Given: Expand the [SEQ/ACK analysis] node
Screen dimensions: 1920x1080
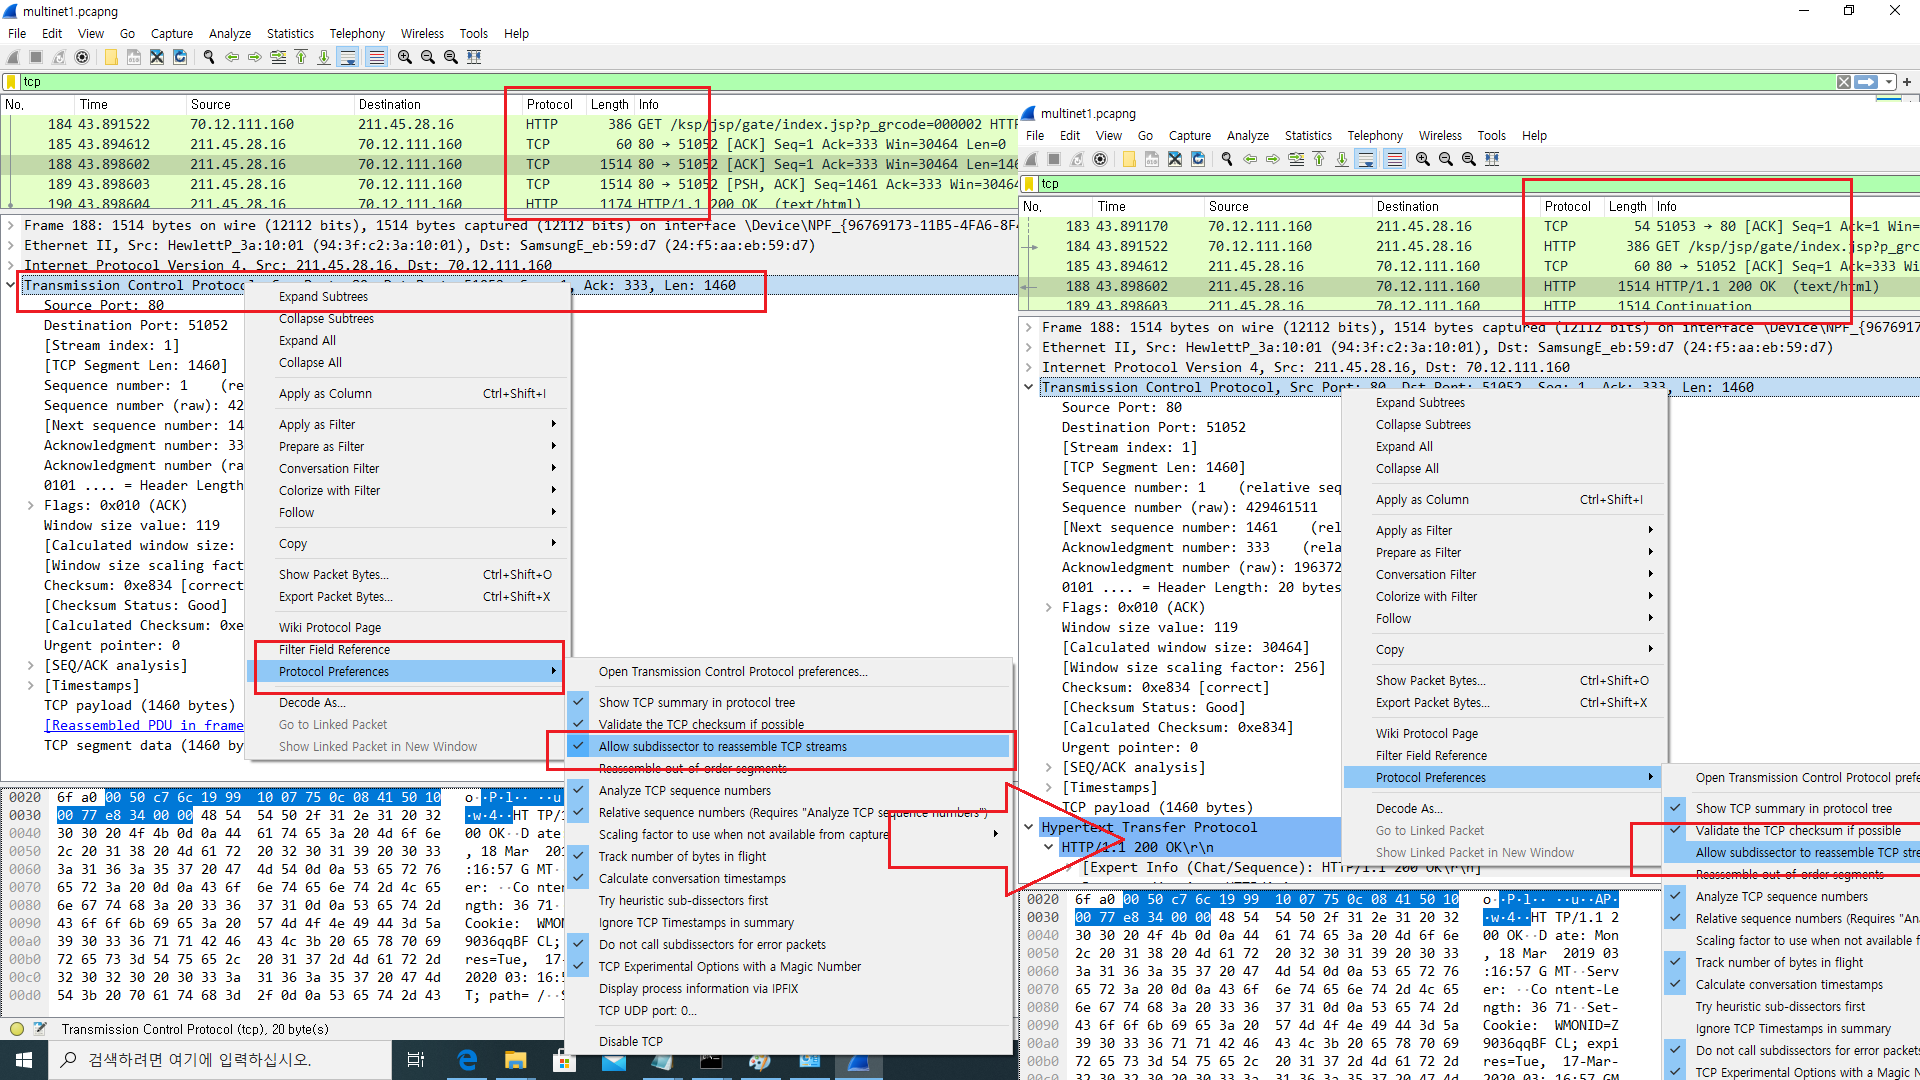Looking at the screenshot, I should click(x=30, y=666).
